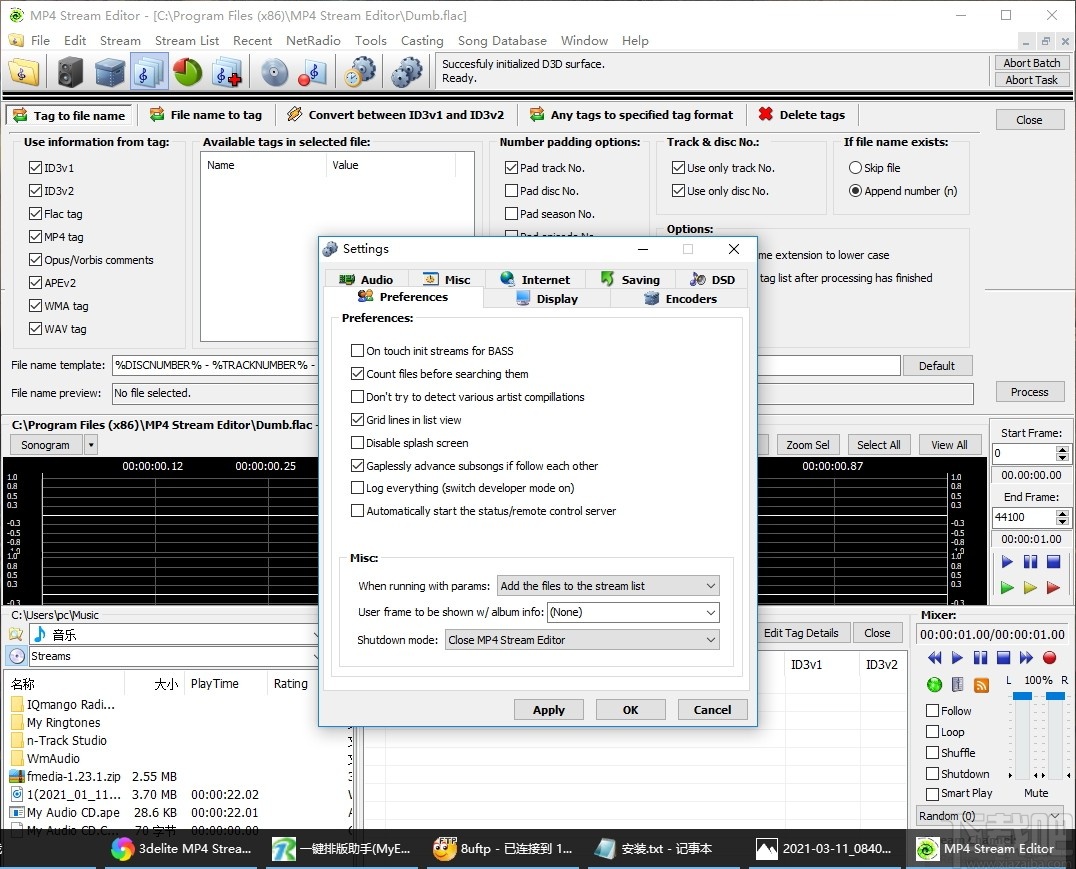Click the RSS feed icon in the Mixer panel

pos(981,684)
